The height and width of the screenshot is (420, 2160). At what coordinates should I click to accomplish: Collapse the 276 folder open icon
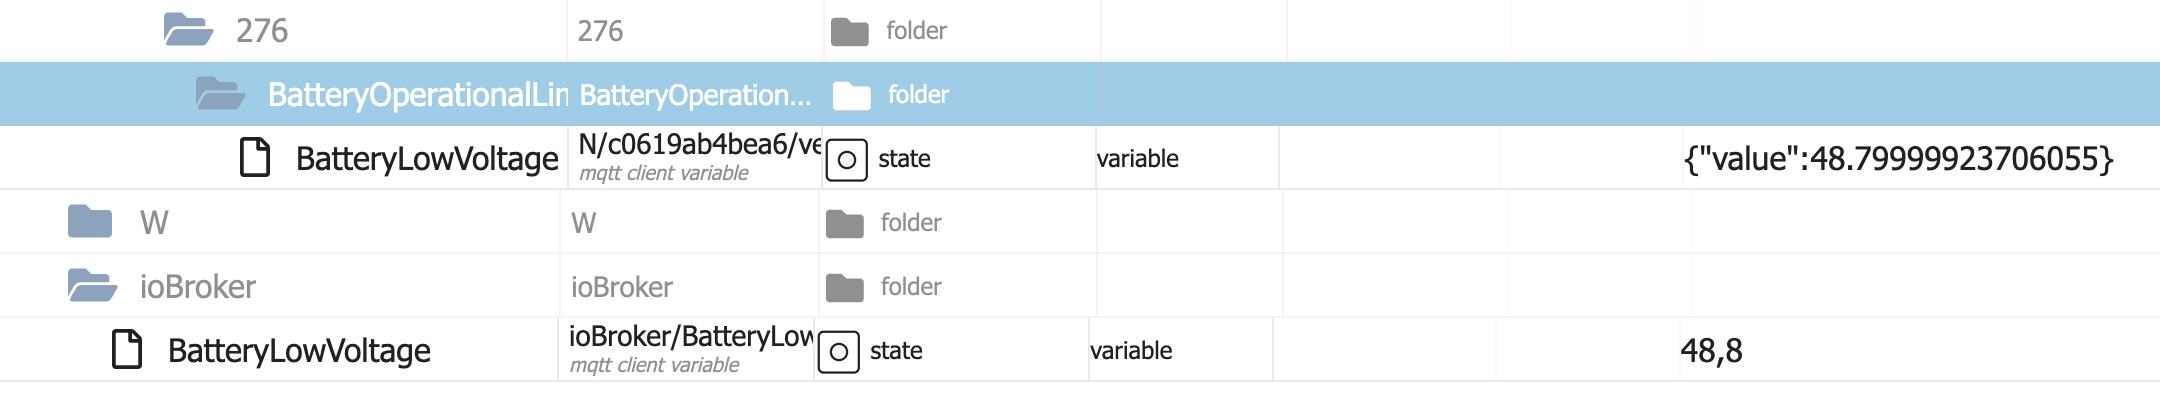point(188,30)
